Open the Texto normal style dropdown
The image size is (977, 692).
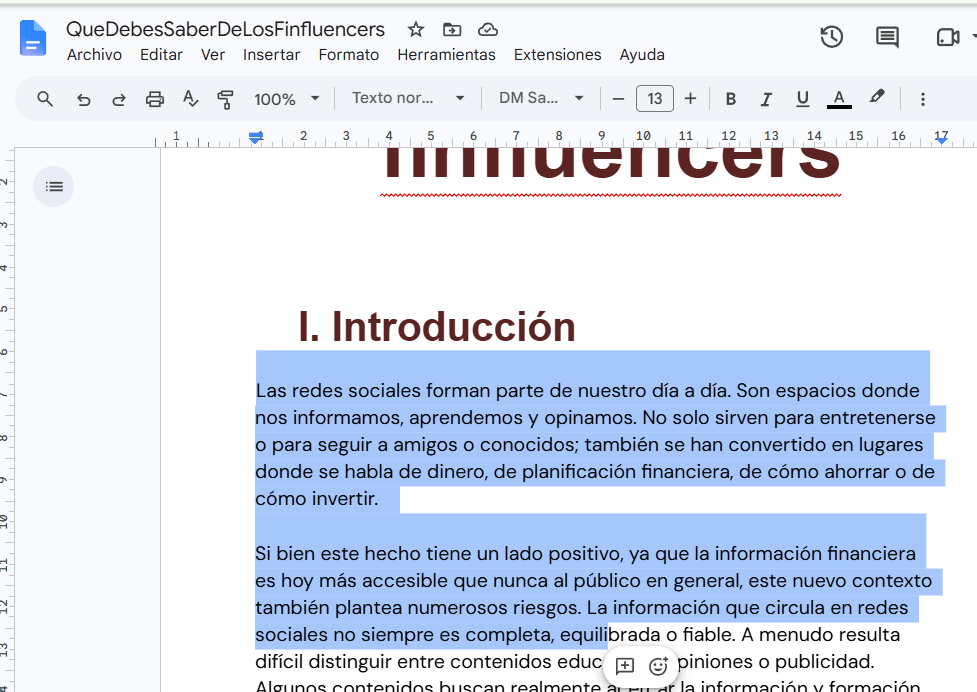click(x=408, y=98)
